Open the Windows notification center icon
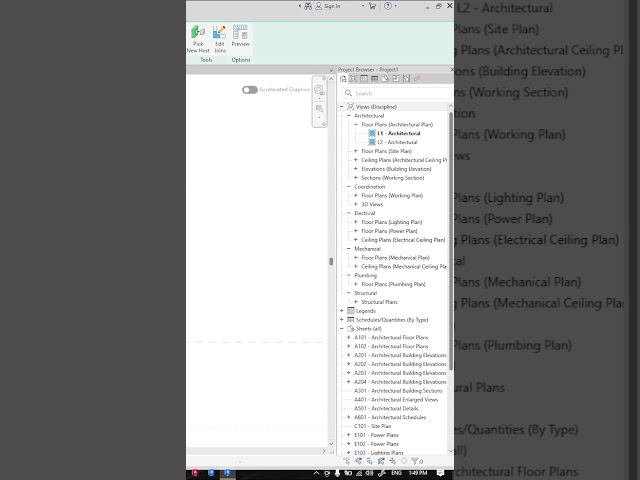This screenshot has height=480, width=640. tap(440, 473)
